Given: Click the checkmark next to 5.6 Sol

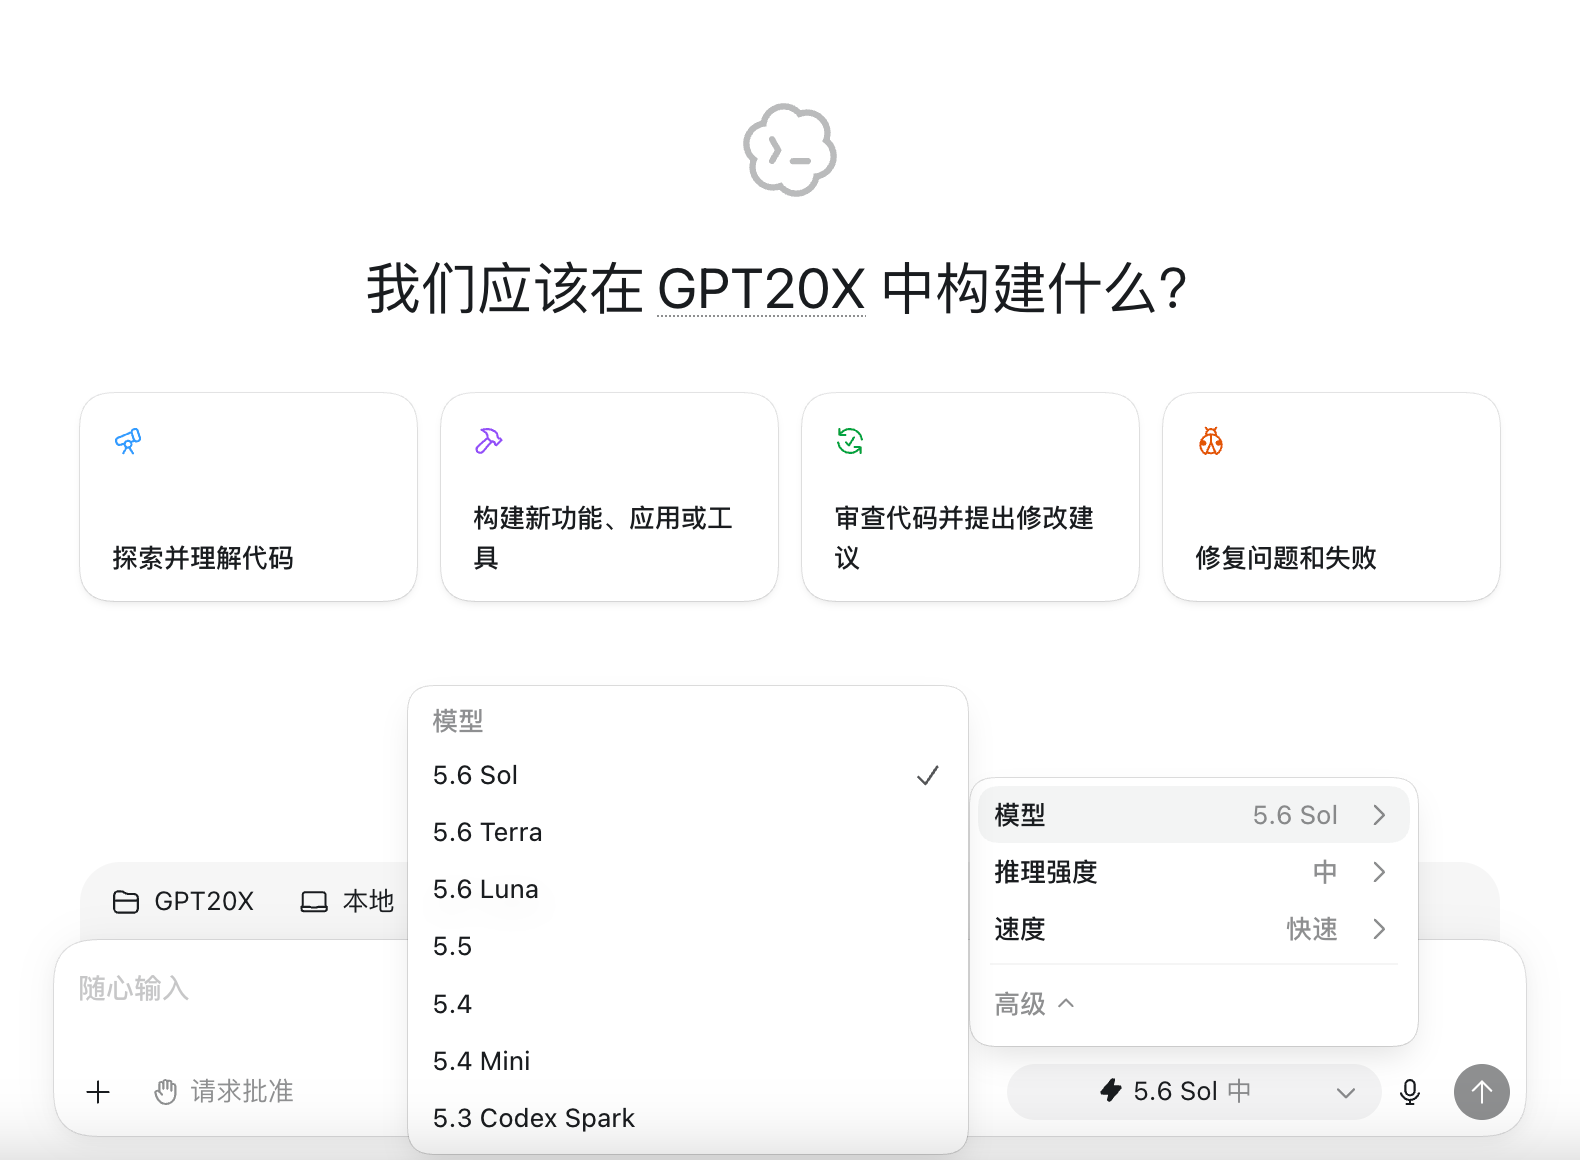Looking at the screenshot, I should point(928,776).
